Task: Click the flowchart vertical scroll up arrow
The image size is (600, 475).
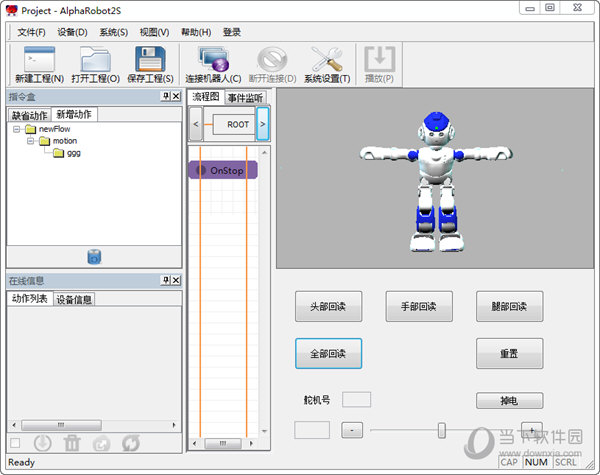Action: coord(264,152)
